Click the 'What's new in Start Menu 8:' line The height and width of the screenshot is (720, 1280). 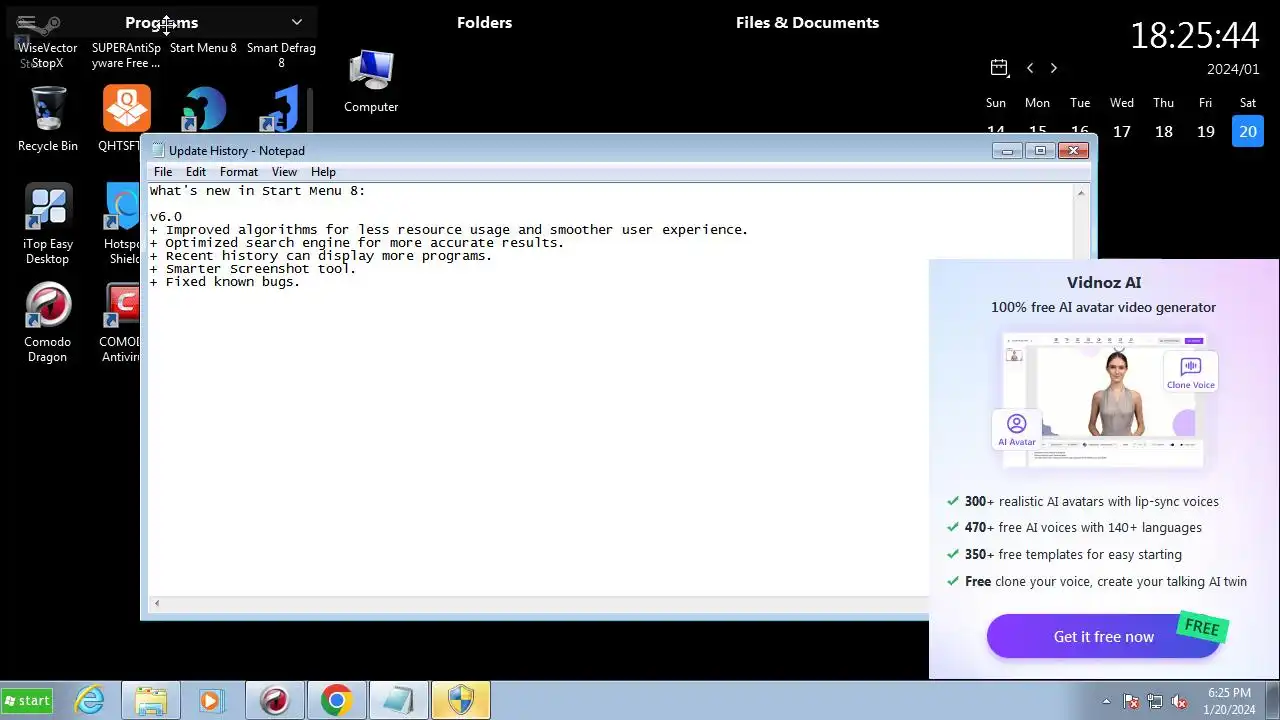tap(258, 190)
